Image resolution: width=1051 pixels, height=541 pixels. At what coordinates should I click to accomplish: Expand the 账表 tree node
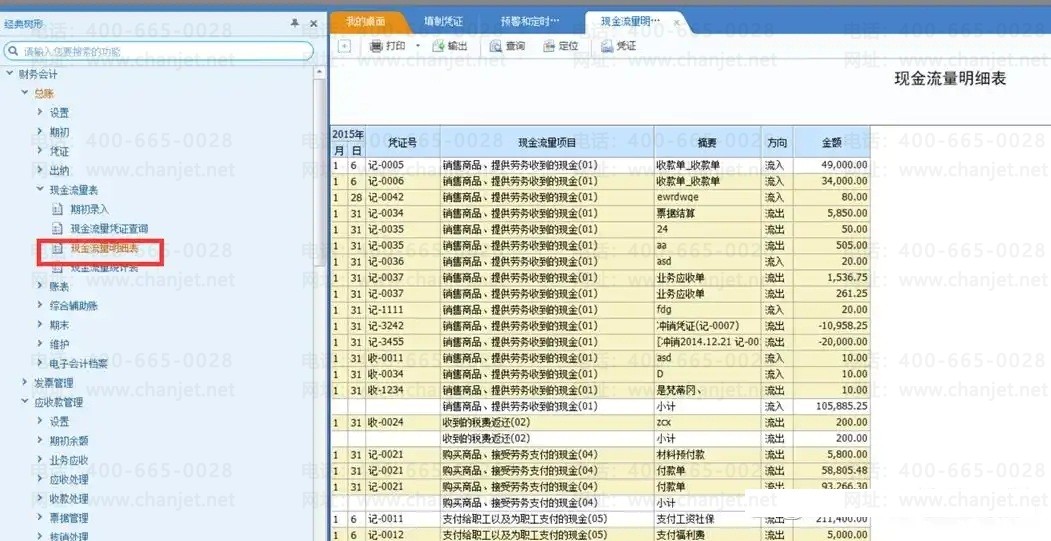coord(40,286)
